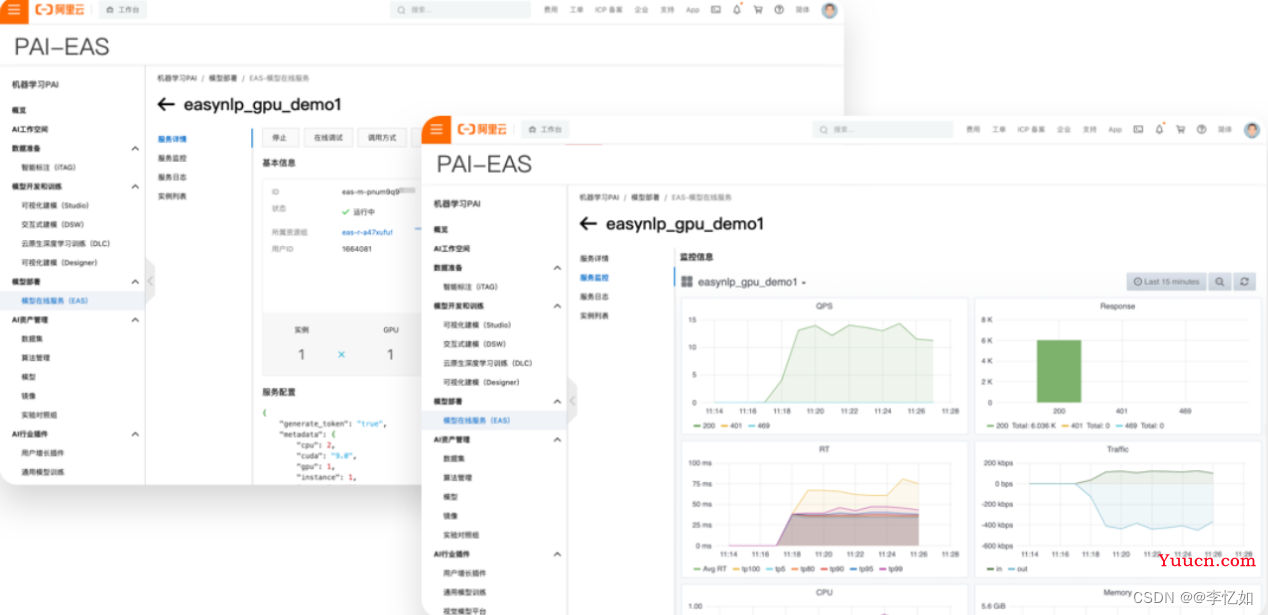Image resolution: width=1268 pixels, height=615 pixels.
Task: Toggle the 200 series in QPS chart legend
Action: 703,425
